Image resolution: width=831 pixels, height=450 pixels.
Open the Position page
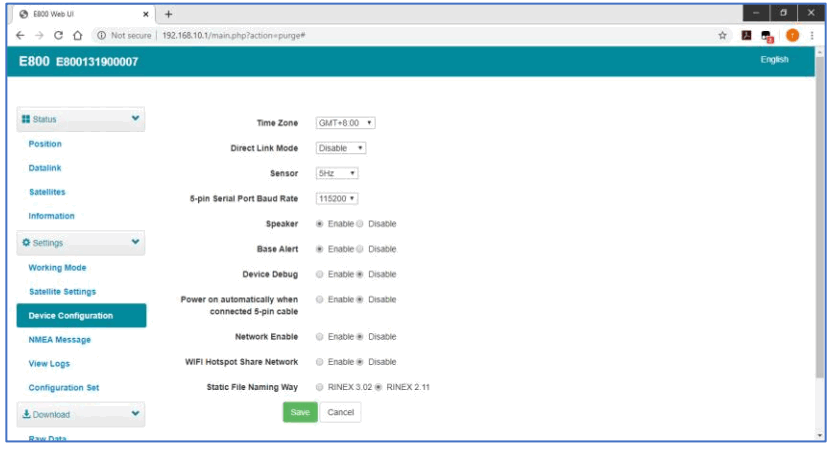[45, 144]
